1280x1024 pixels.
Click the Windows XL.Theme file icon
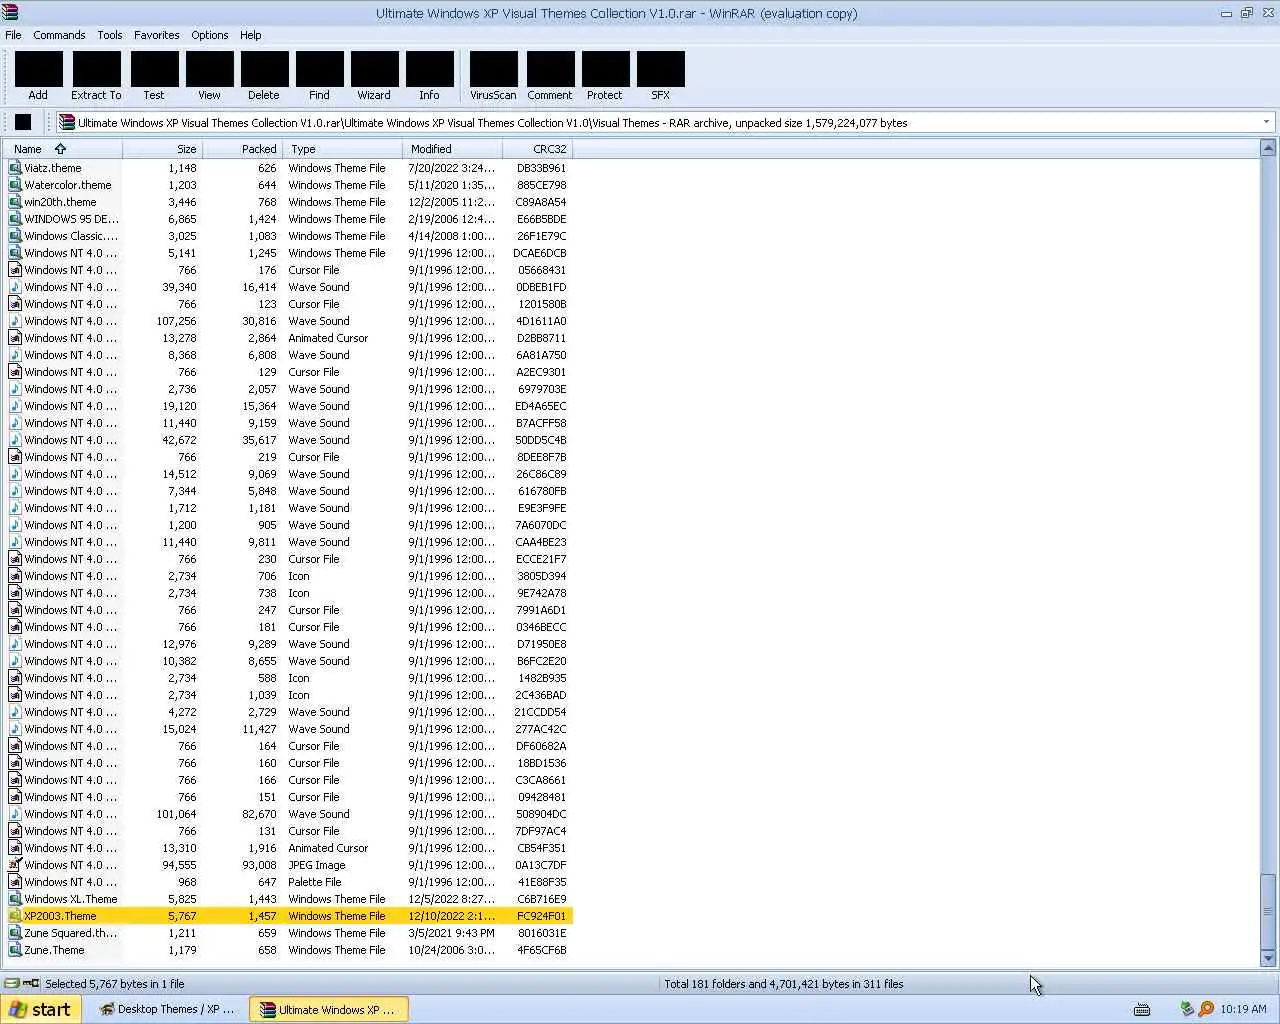click(15, 899)
